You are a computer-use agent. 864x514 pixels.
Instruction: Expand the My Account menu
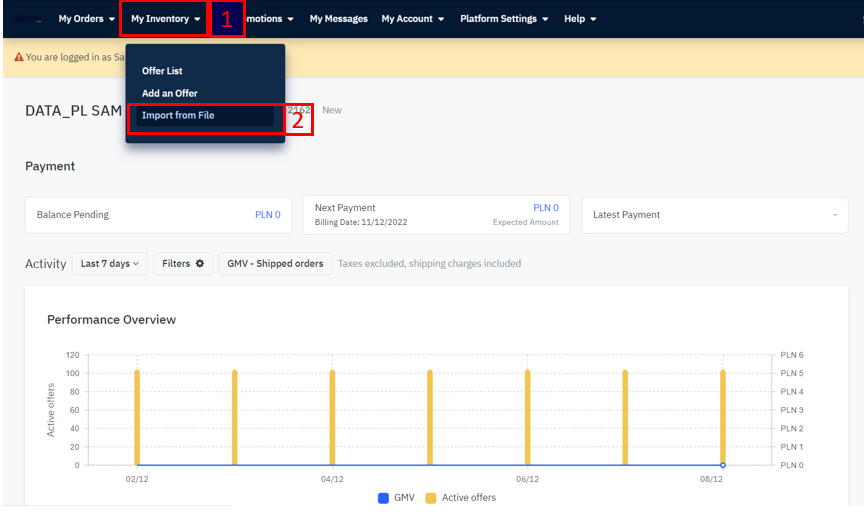[x=413, y=19]
